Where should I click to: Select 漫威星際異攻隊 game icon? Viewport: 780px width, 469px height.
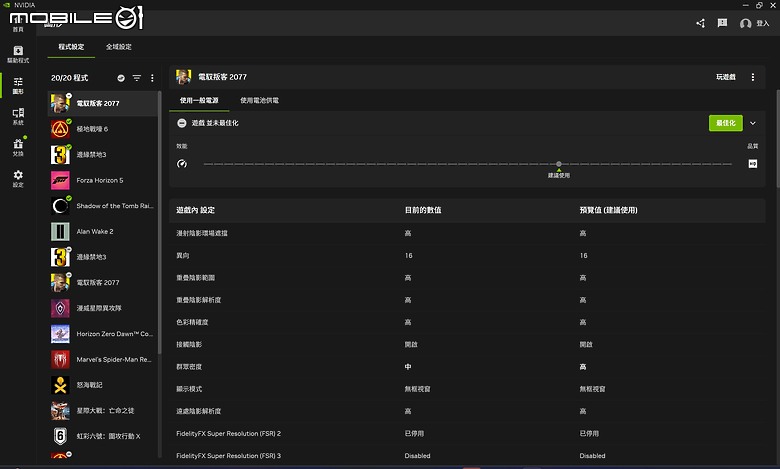(60, 308)
